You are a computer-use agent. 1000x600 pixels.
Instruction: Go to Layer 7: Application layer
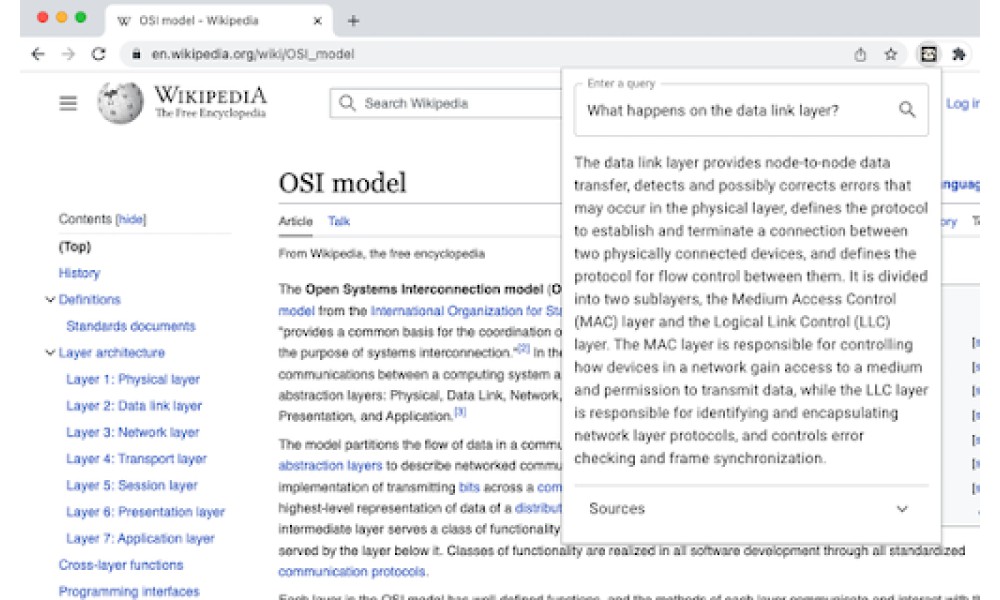coord(140,538)
